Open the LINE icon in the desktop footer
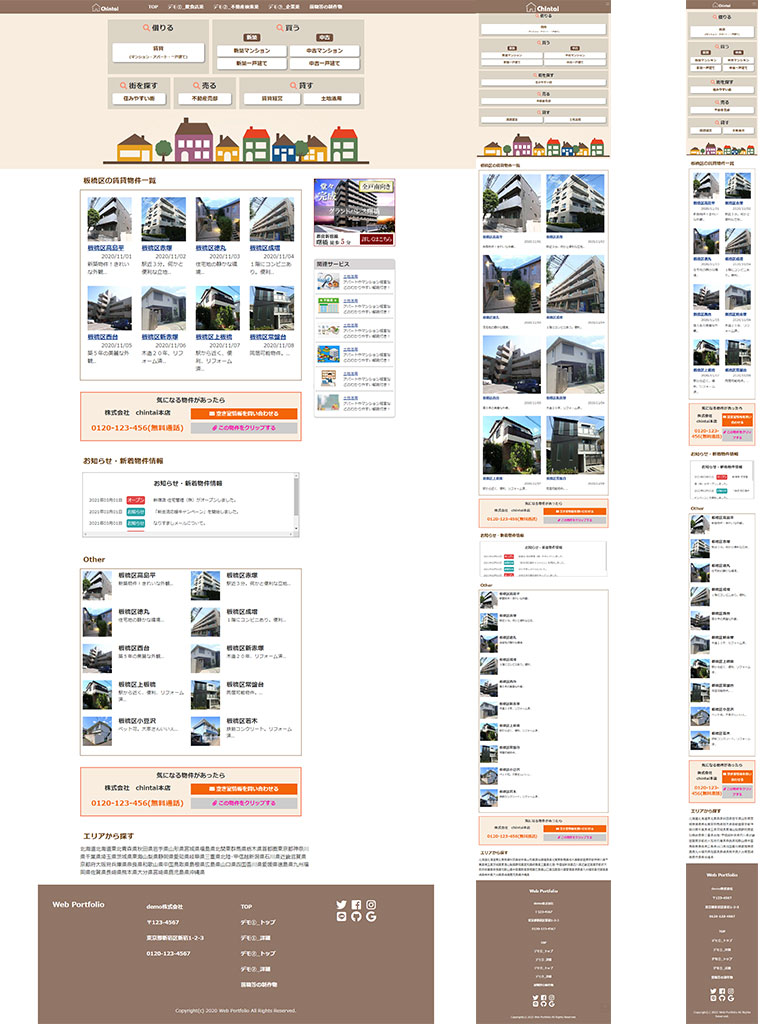The image size is (760, 1024). click(x=342, y=917)
